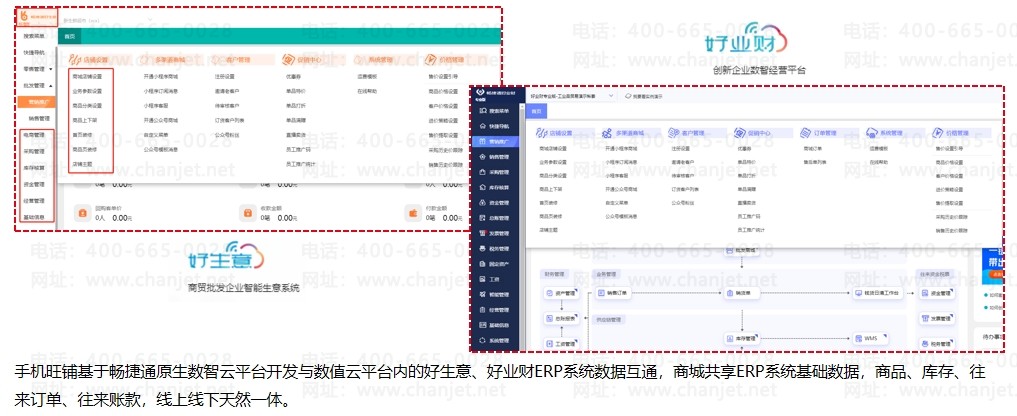Viewport: 1017px width, 416px height.
Task: Open 税务管理 in 好业财 dark sidebar
Action: coord(494,249)
